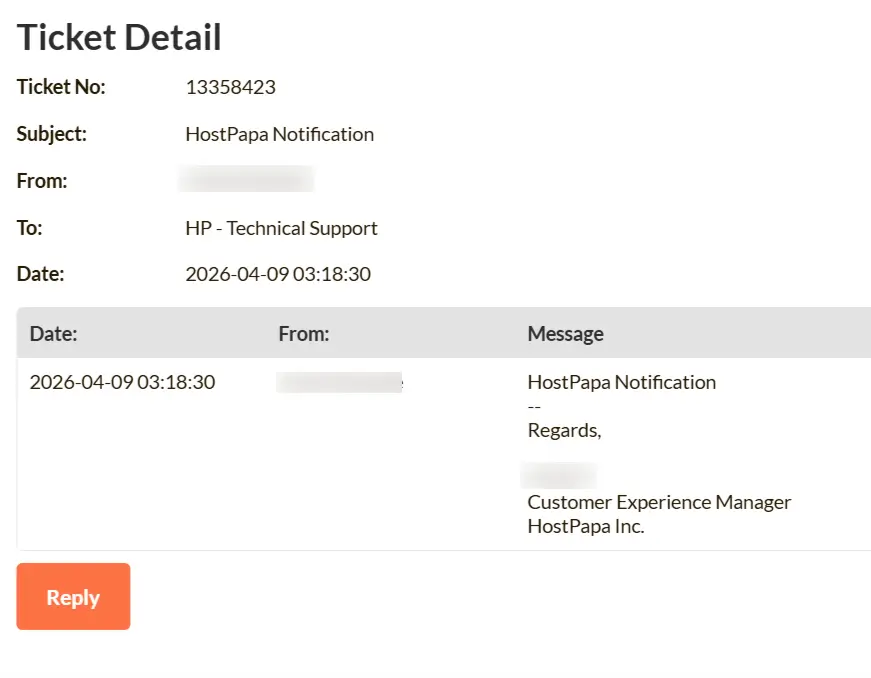871x678 pixels.
Task: Select ticket number 13358423
Action: click(230, 87)
